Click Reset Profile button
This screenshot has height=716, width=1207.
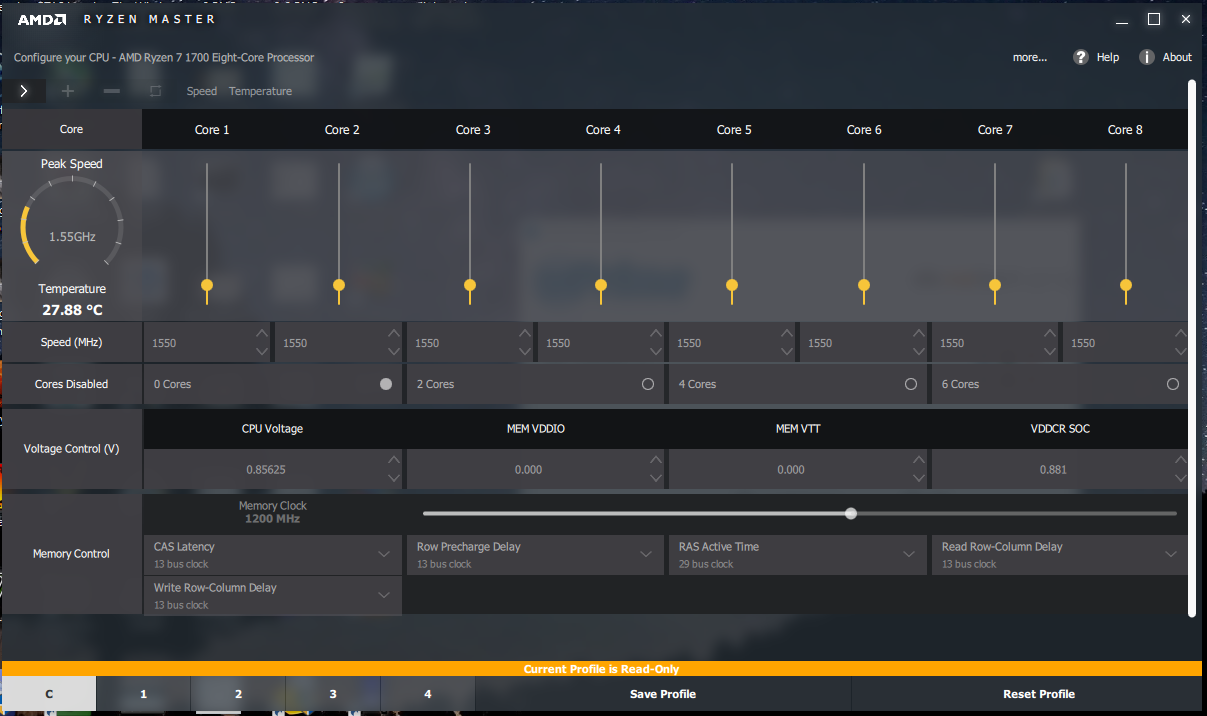click(x=1039, y=694)
